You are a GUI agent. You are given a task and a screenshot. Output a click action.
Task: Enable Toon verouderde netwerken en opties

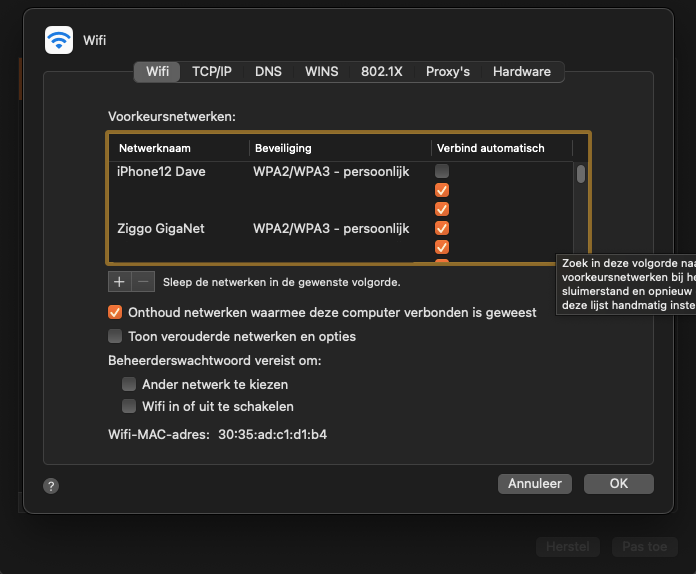pyautogui.click(x=115, y=337)
